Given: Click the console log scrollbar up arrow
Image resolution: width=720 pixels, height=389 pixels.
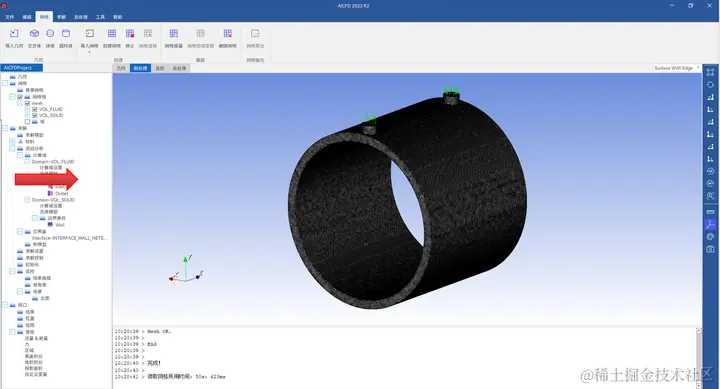Looking at the screenshot, I should click(699, 331).
